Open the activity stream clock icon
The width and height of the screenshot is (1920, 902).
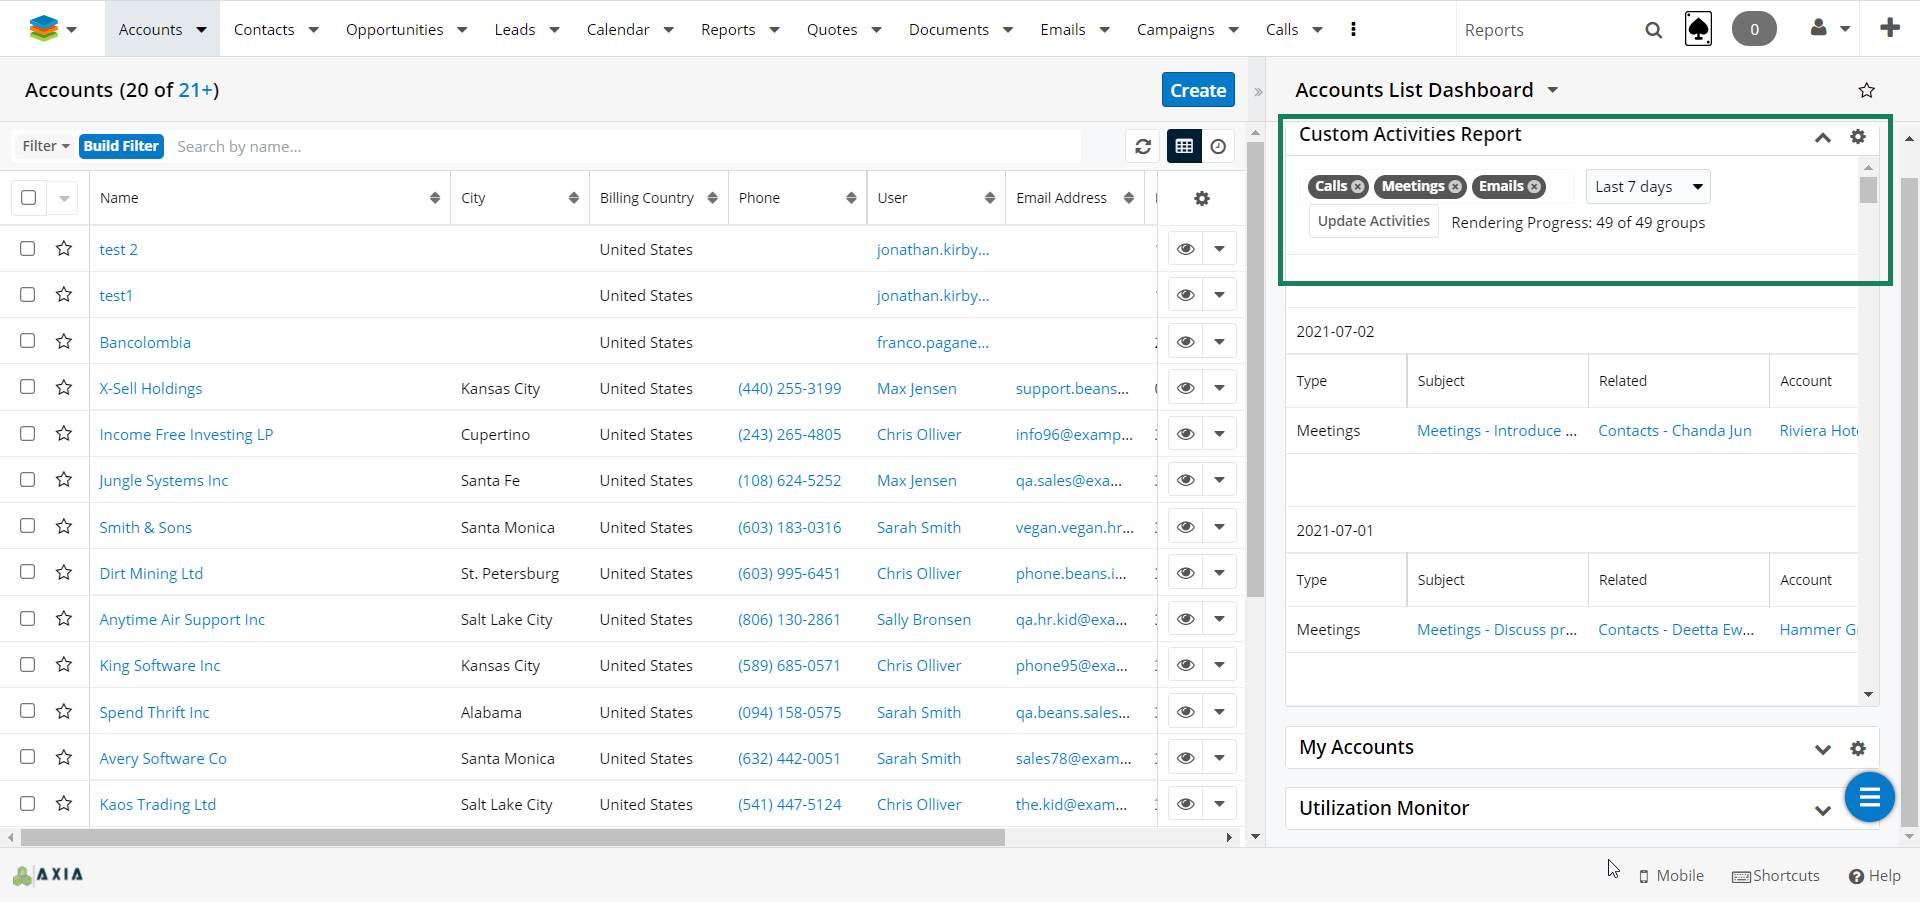(1218, 147)
